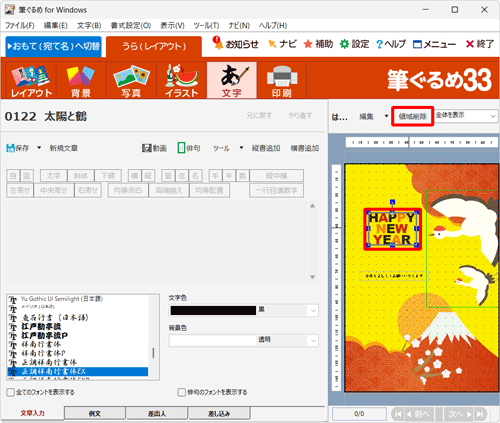Image resolution: width=500 pixels, height=423 pixels.
Task: Open the 印刷 print category
Action: coord(282,80)
